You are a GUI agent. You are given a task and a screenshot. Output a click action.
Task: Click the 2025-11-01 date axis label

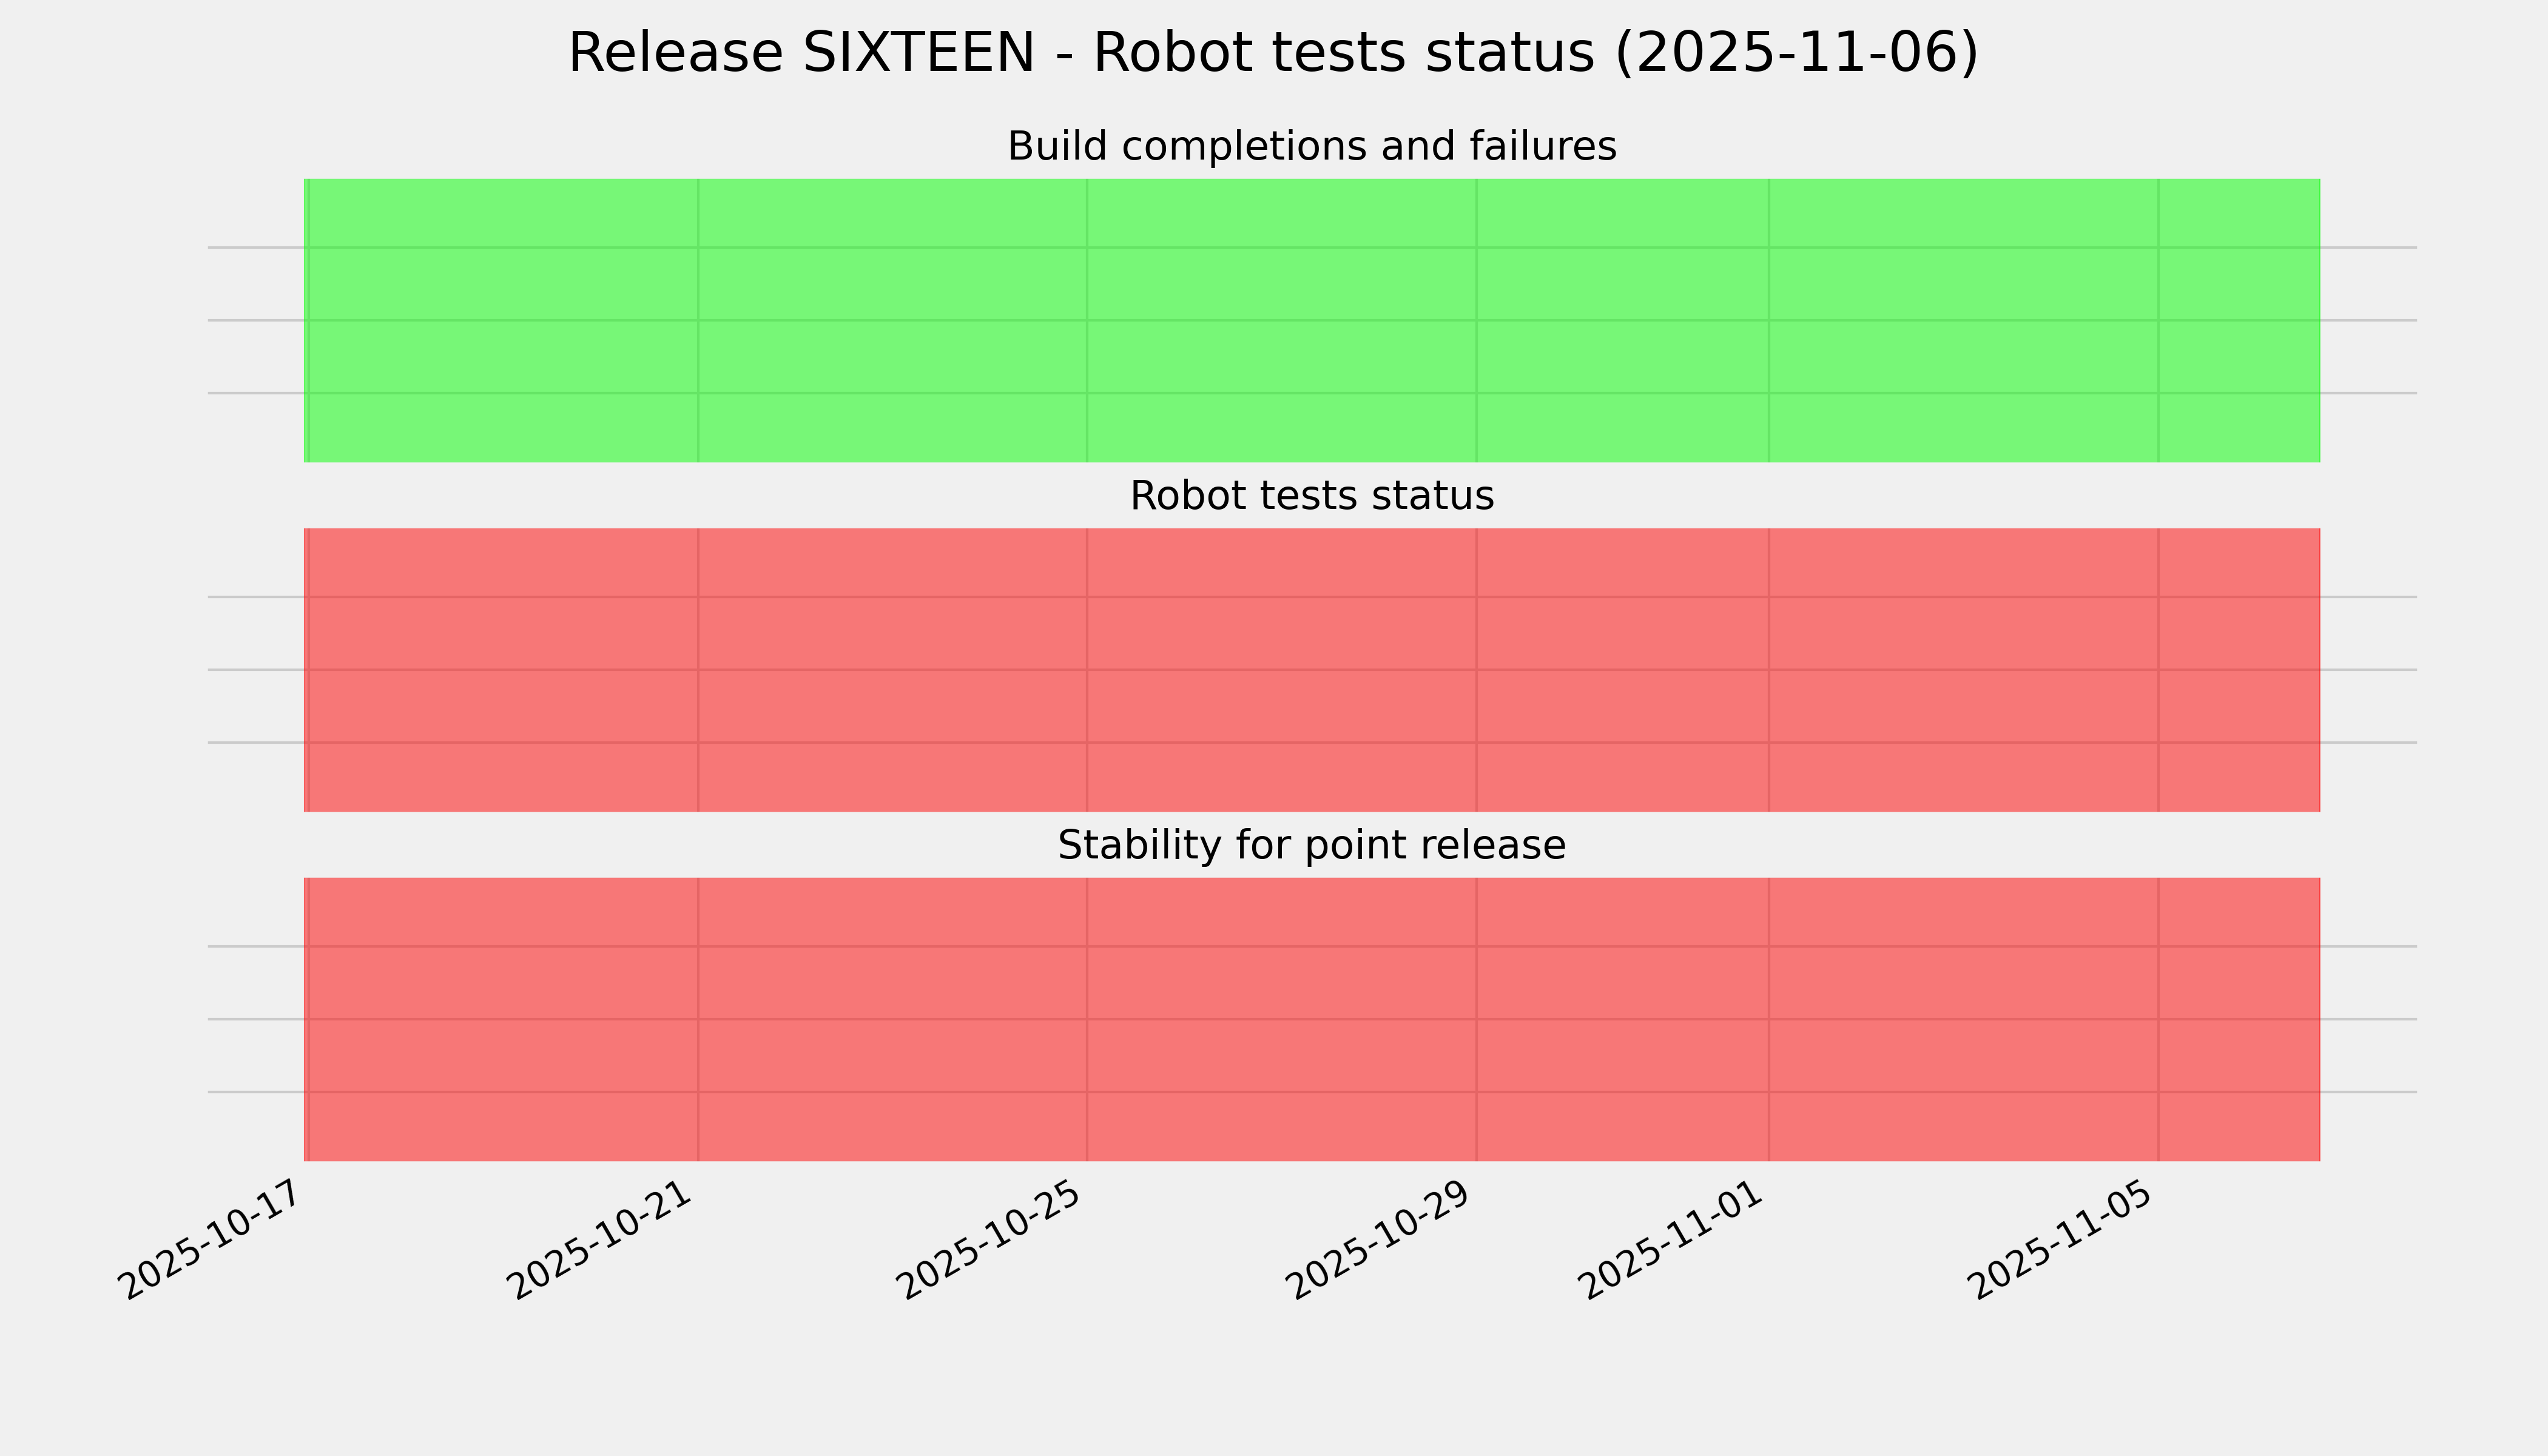point(1671,1242)
